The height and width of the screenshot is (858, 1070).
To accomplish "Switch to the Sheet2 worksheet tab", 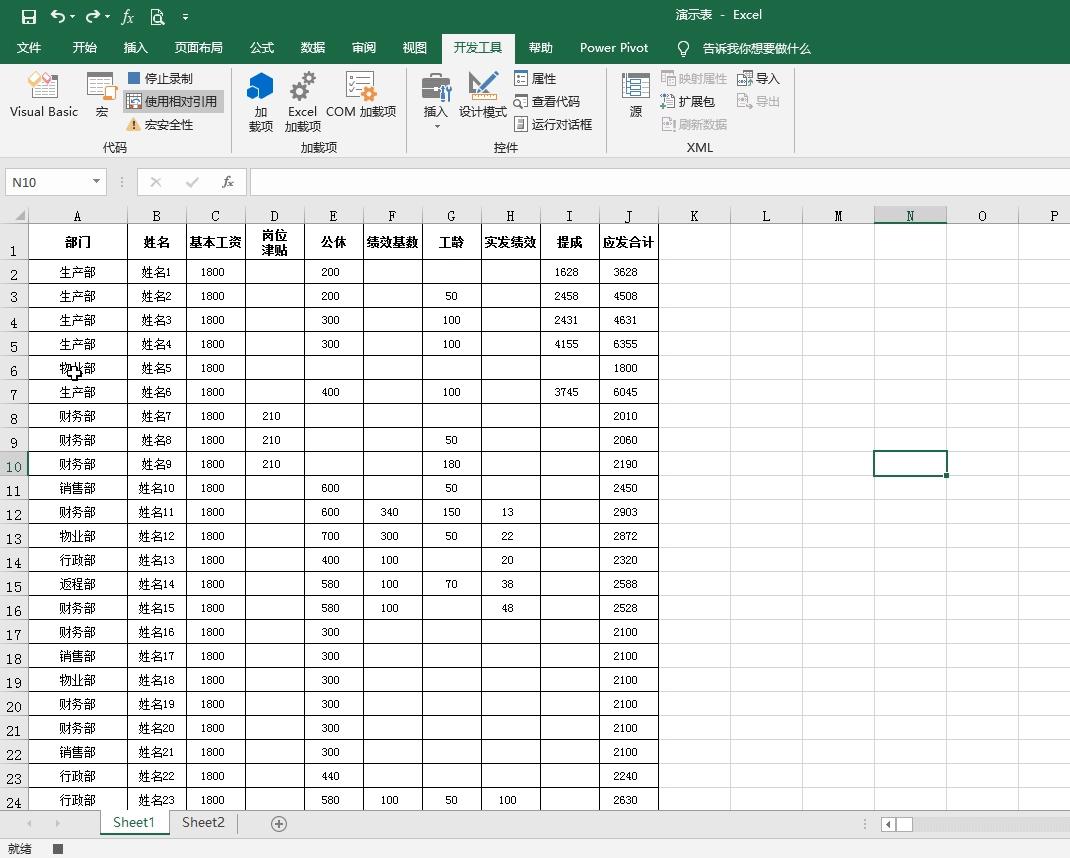I will 203,823.
